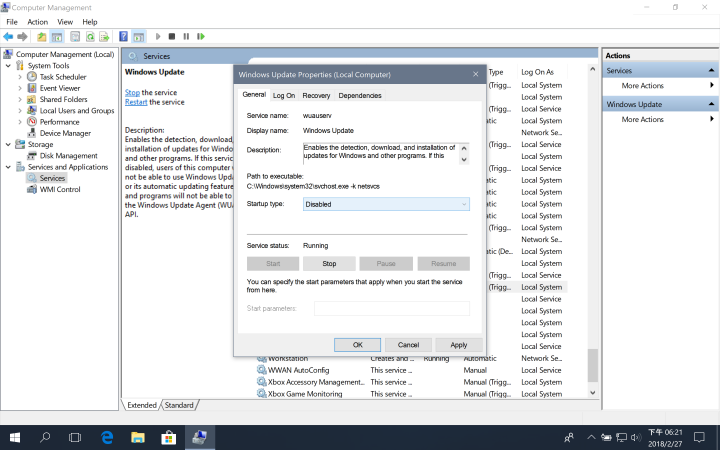720x450 pixels.
Task: Open Disk Management from the tree
Action: pos(68,156)
